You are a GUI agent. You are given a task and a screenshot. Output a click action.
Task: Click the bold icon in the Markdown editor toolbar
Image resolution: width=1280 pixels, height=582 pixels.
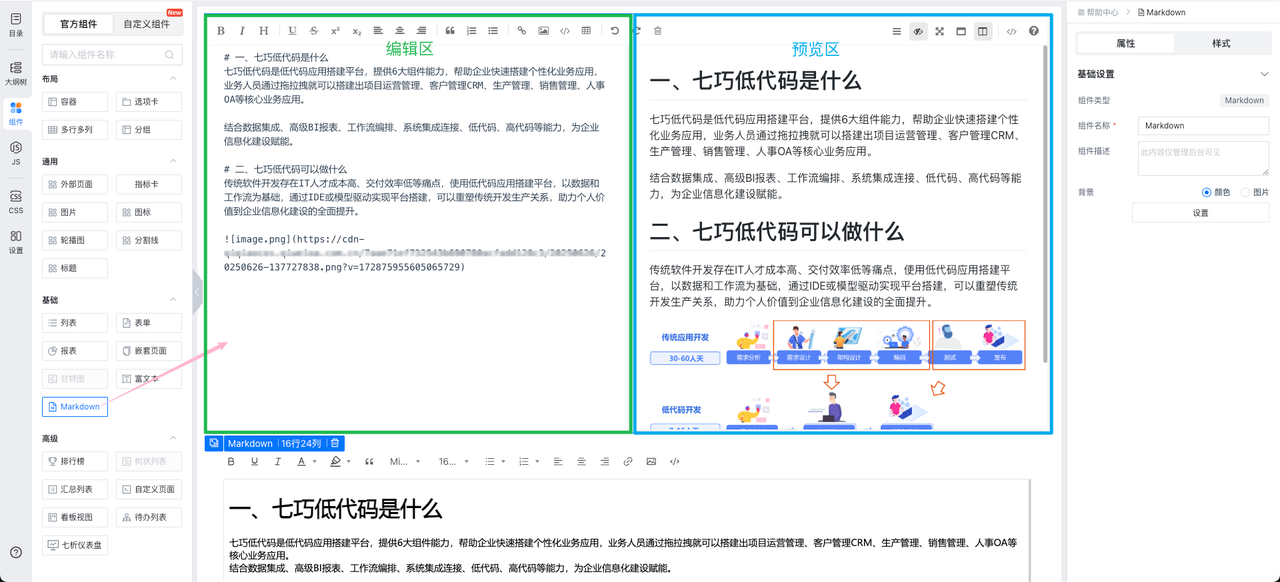[221, 31]
